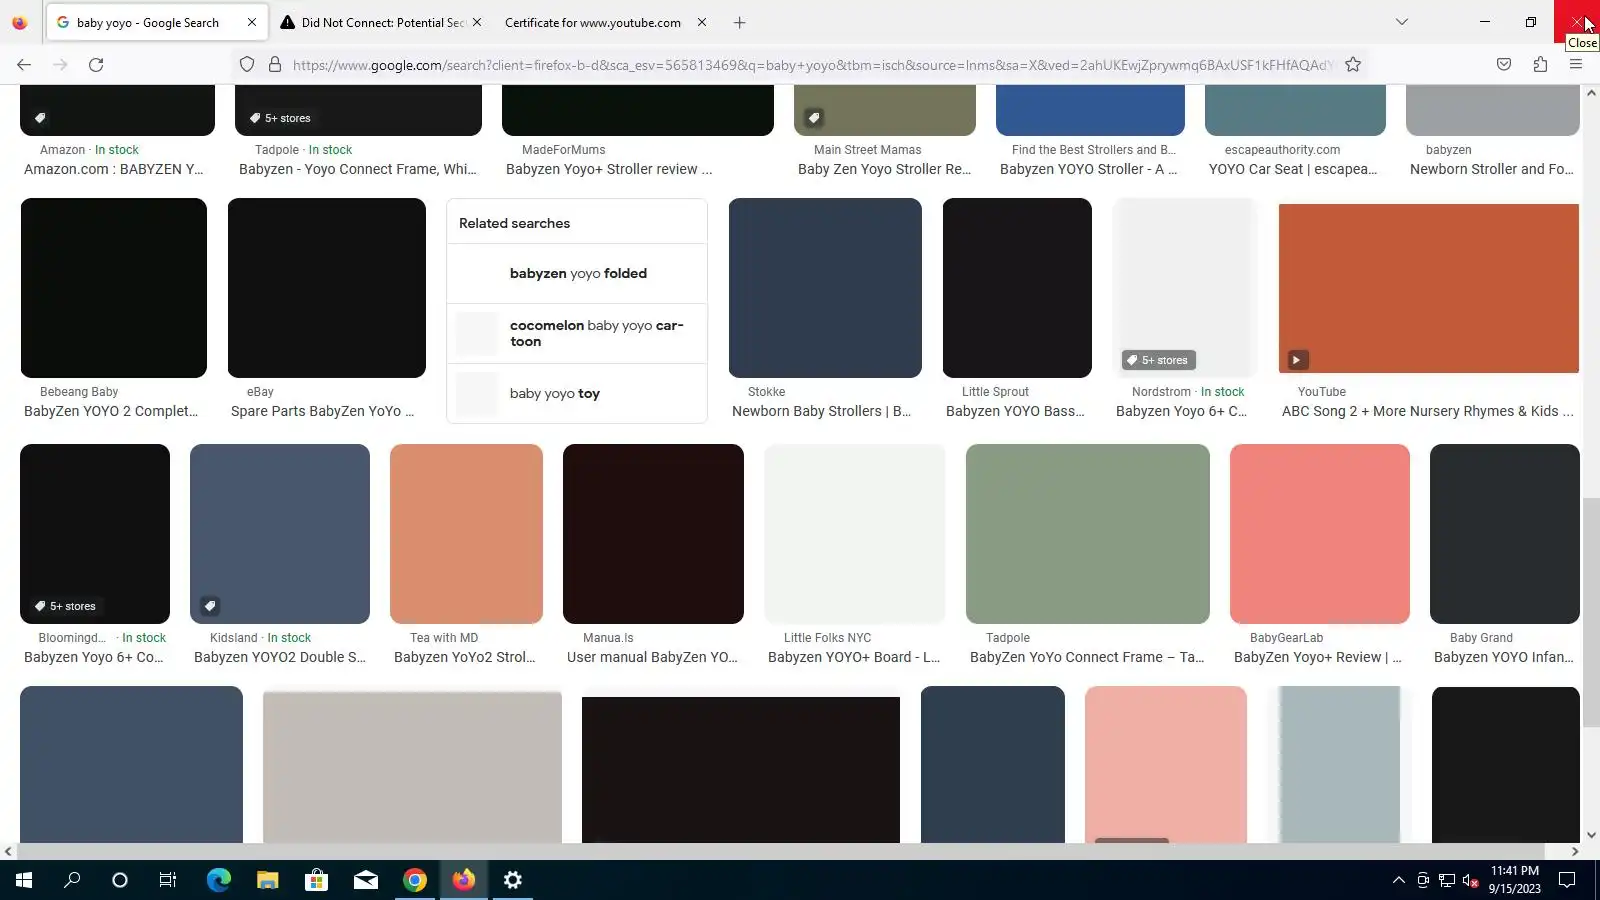Open eBay Spare Parts BabyZen YoYo thumbnail

[x=327, y=288]
